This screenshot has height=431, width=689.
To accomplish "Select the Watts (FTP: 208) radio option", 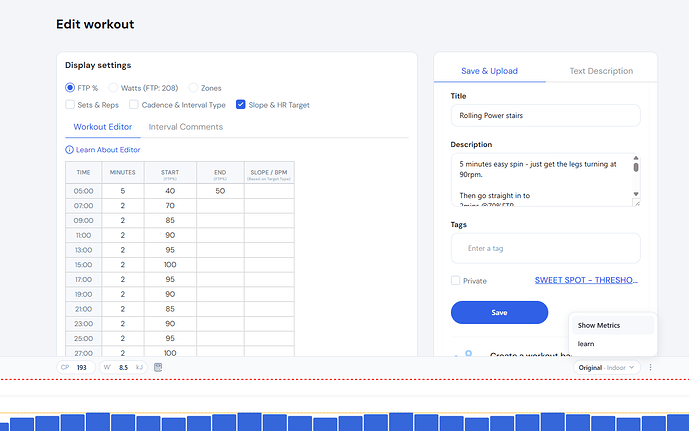I will click(x=114, y=88).
